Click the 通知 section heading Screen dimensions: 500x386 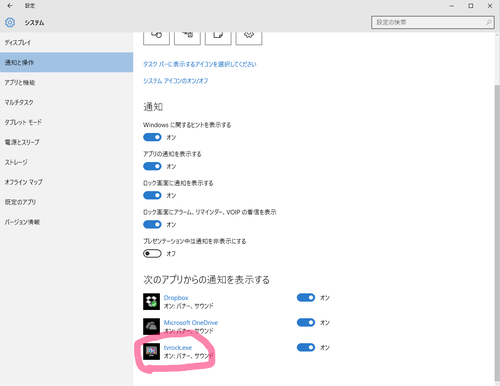[x=153, y=107]
